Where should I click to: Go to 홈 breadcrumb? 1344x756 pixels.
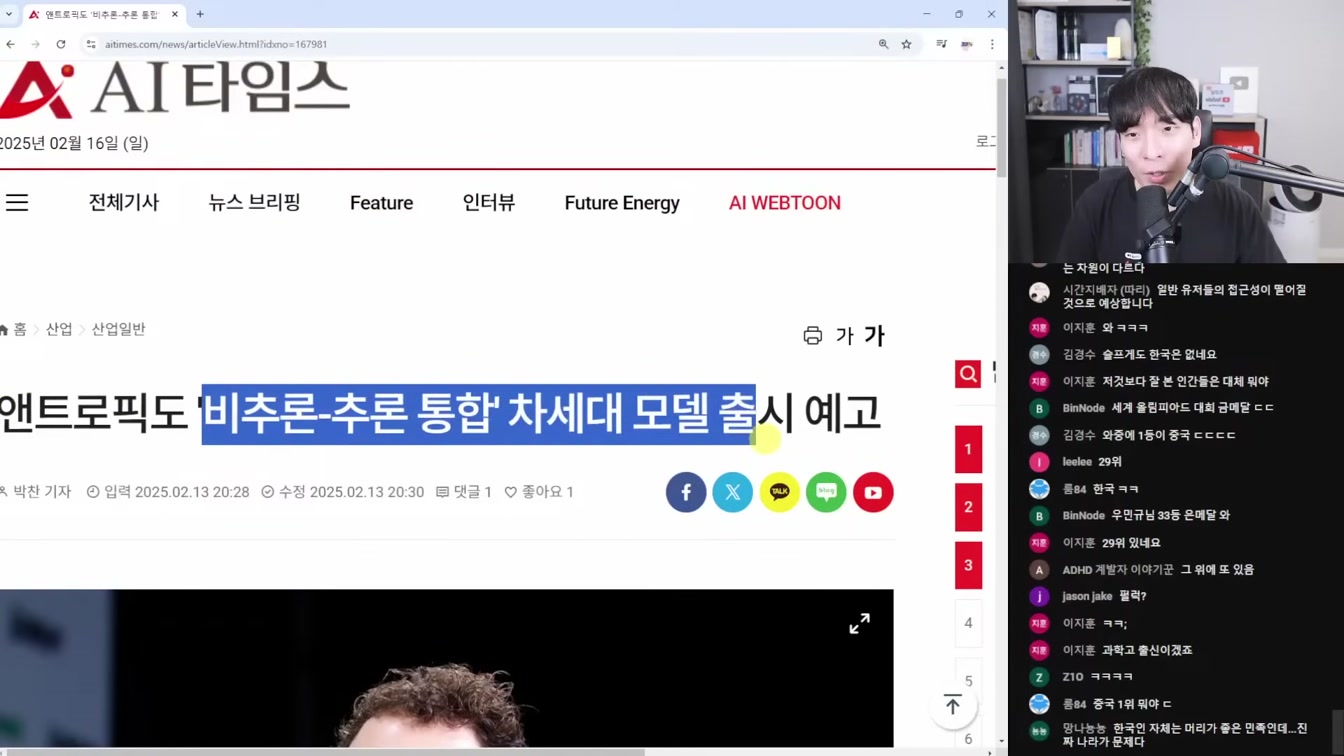click(14, 329)
